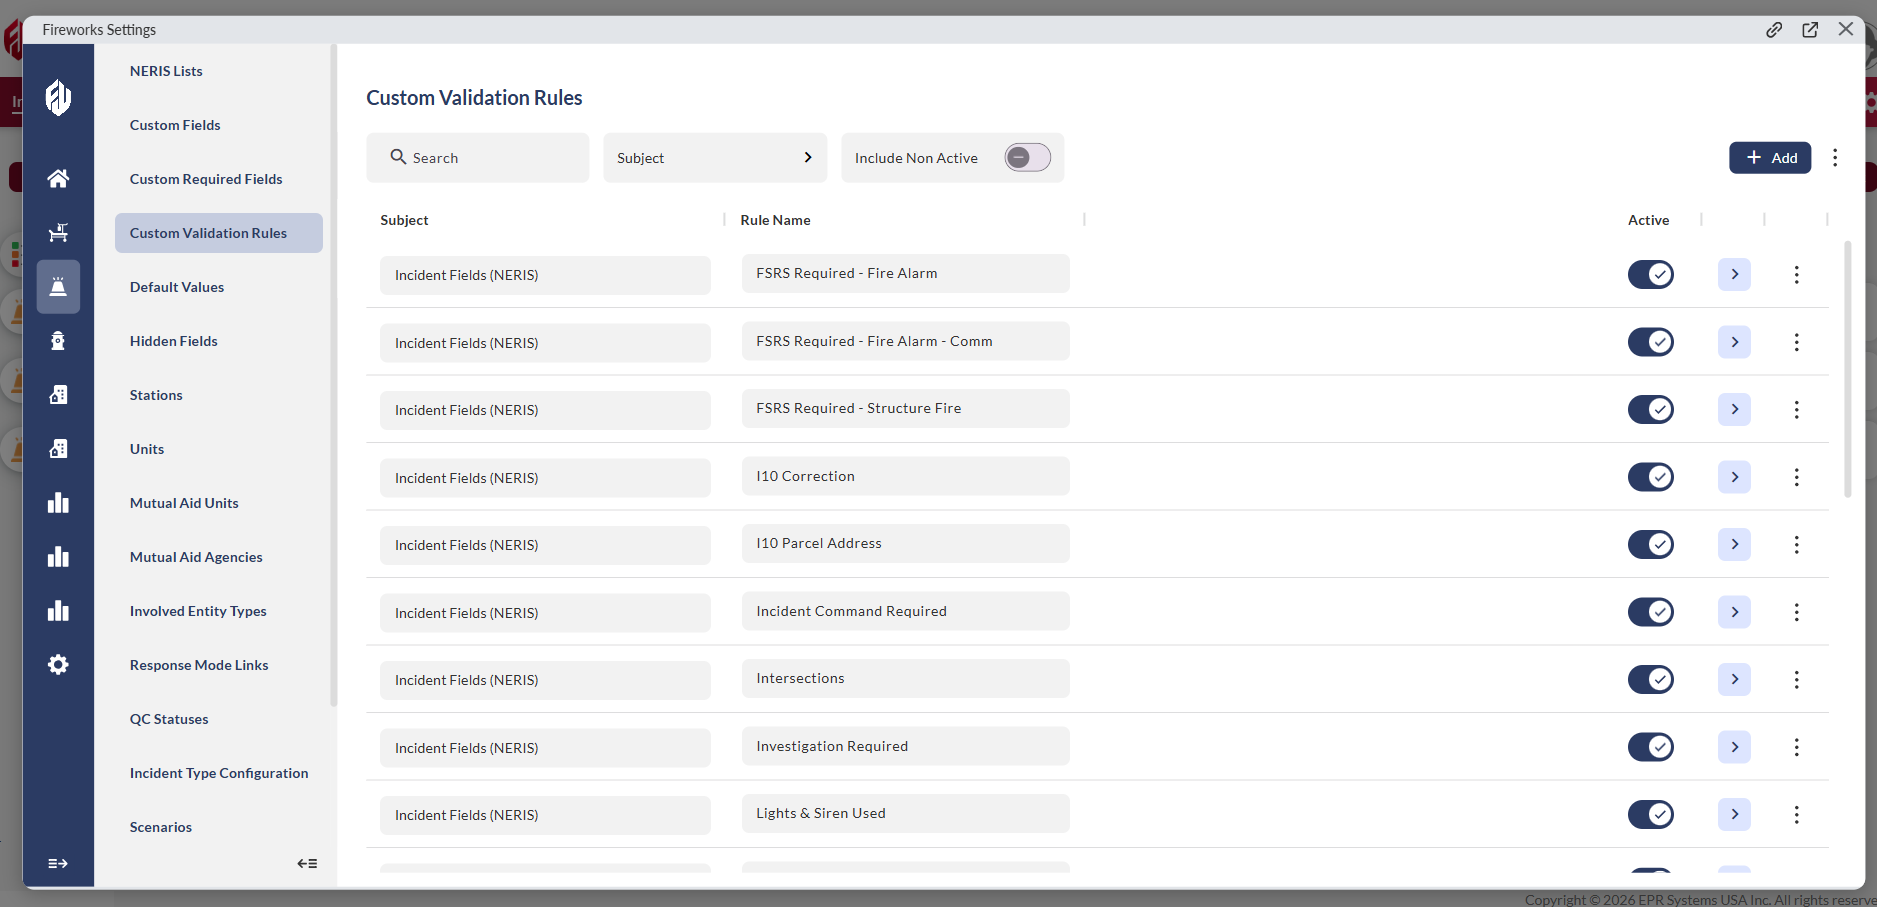
Task: Collapse the settings menu with left arrow icon
Action: 307,863
